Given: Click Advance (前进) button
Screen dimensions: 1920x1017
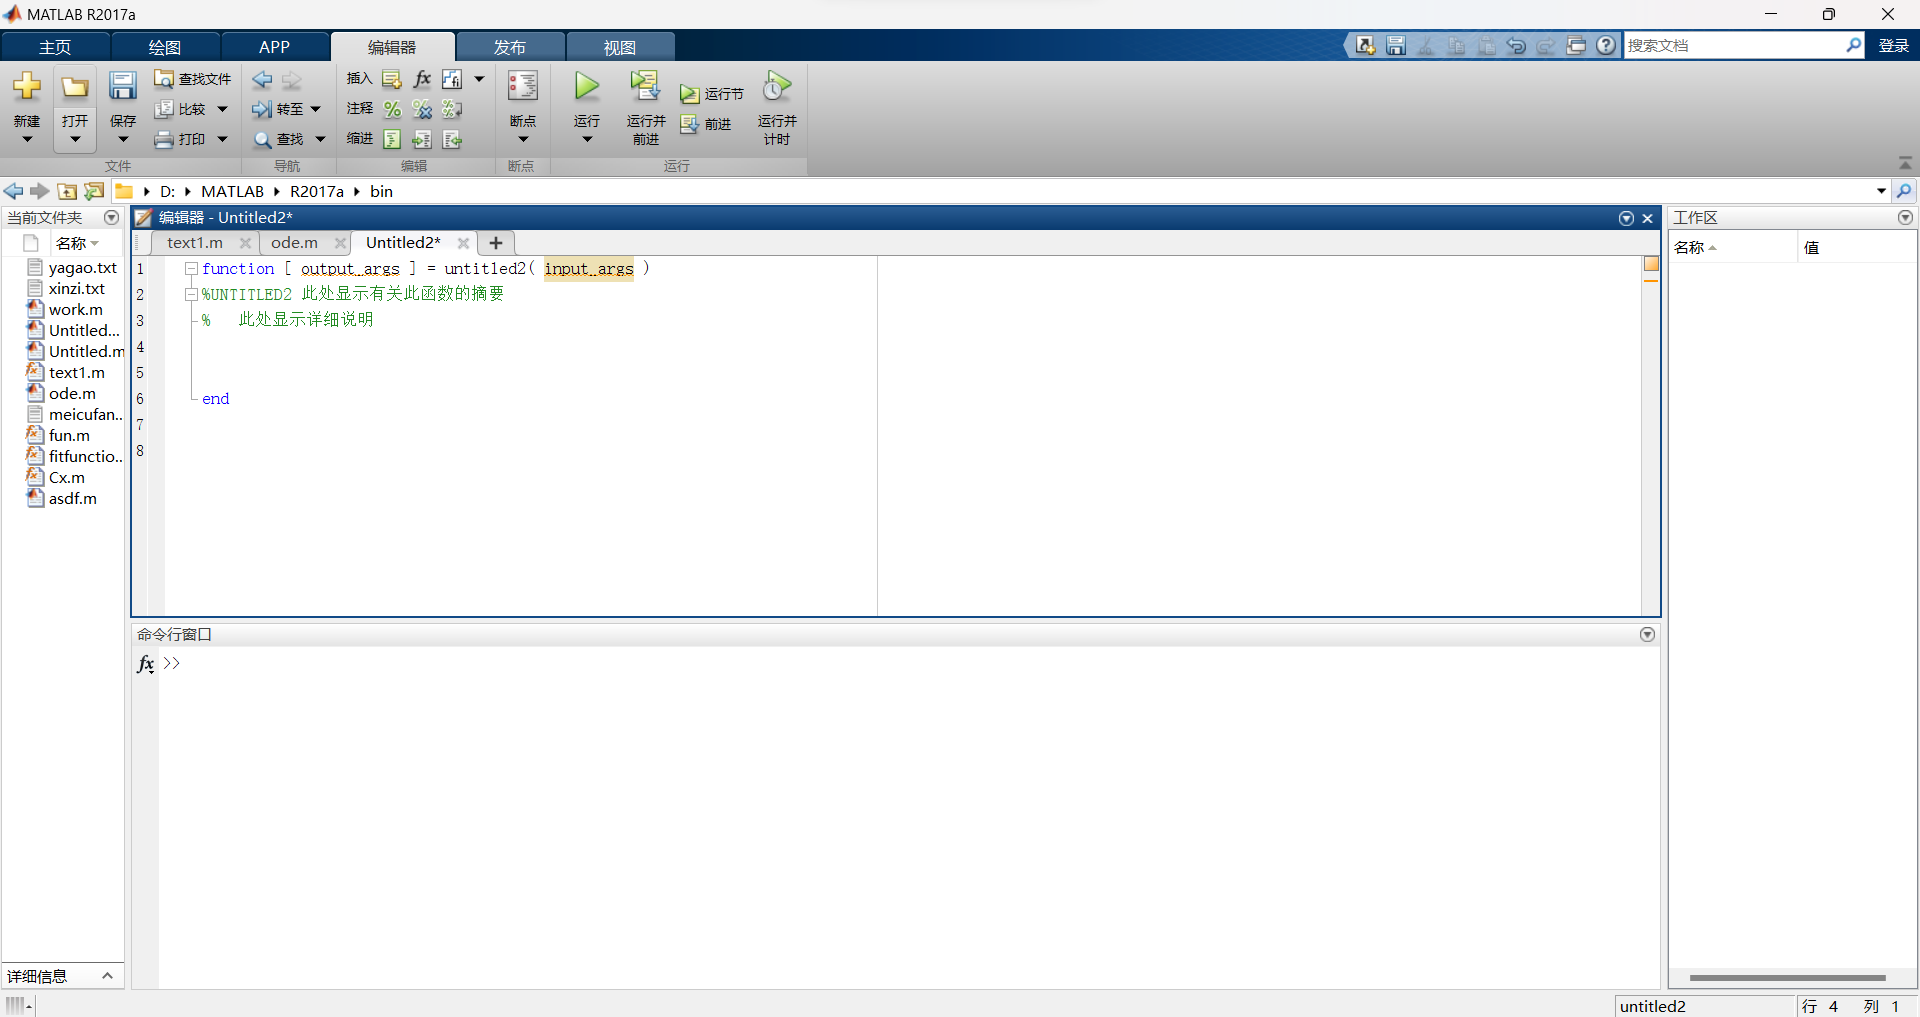Looking at the screenshot, I should click(706, 124).
